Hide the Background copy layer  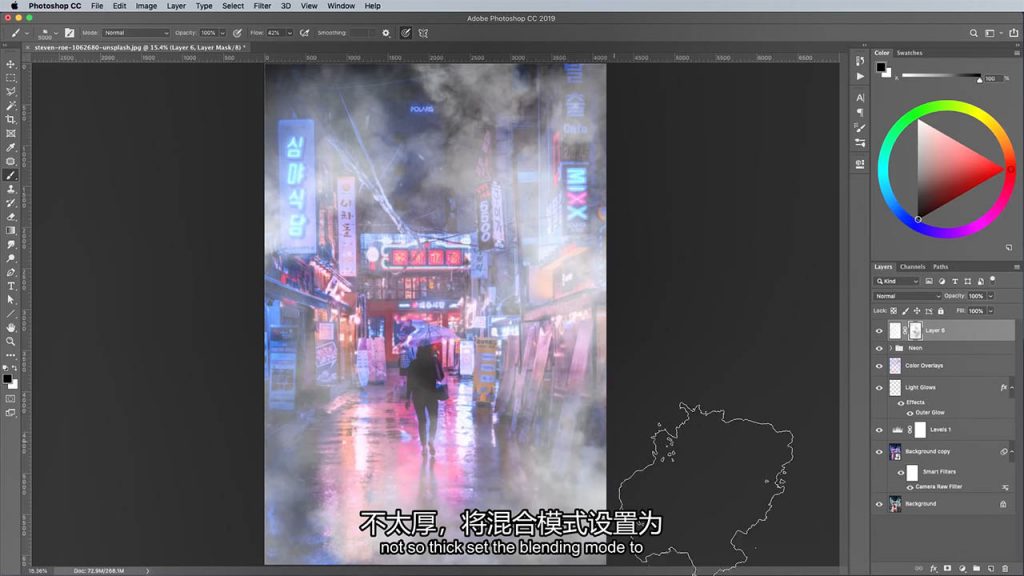click(x=879, y=452)
